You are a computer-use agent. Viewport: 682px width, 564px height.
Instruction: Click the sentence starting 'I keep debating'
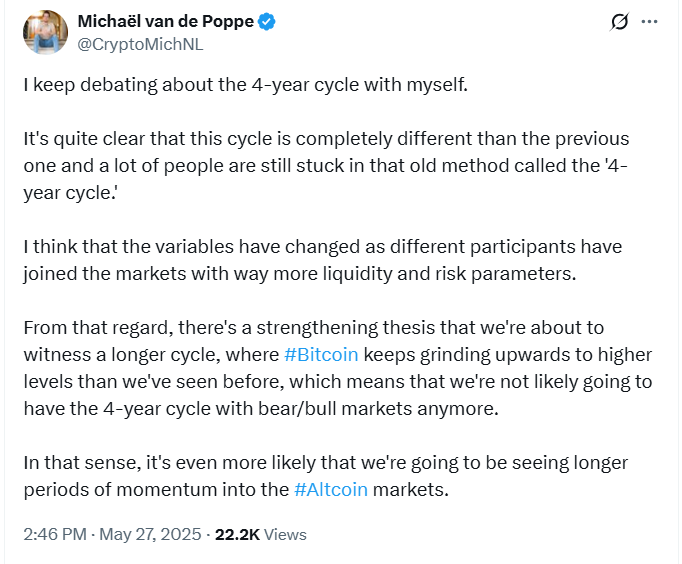(x=245, y=85)
